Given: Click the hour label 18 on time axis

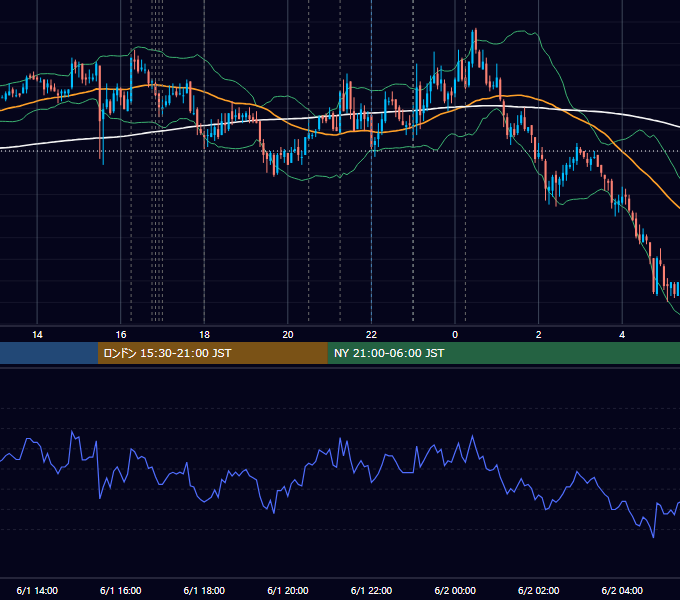Looking at the screenshot, I should coord(204,335).
